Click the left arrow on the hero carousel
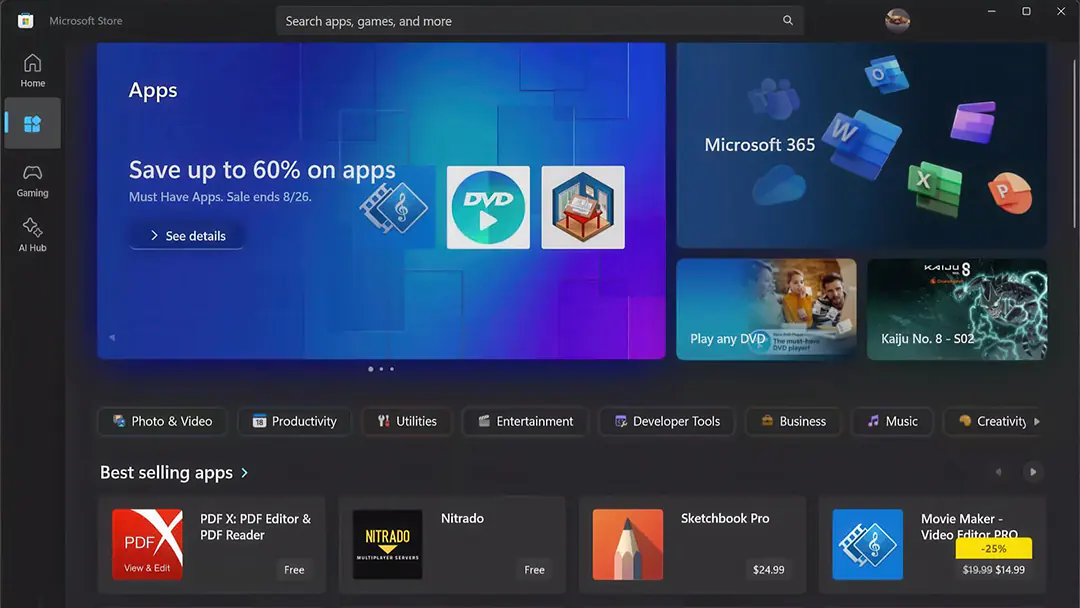This screenshot has width=1080, height=608. click(x=112, y=338)
